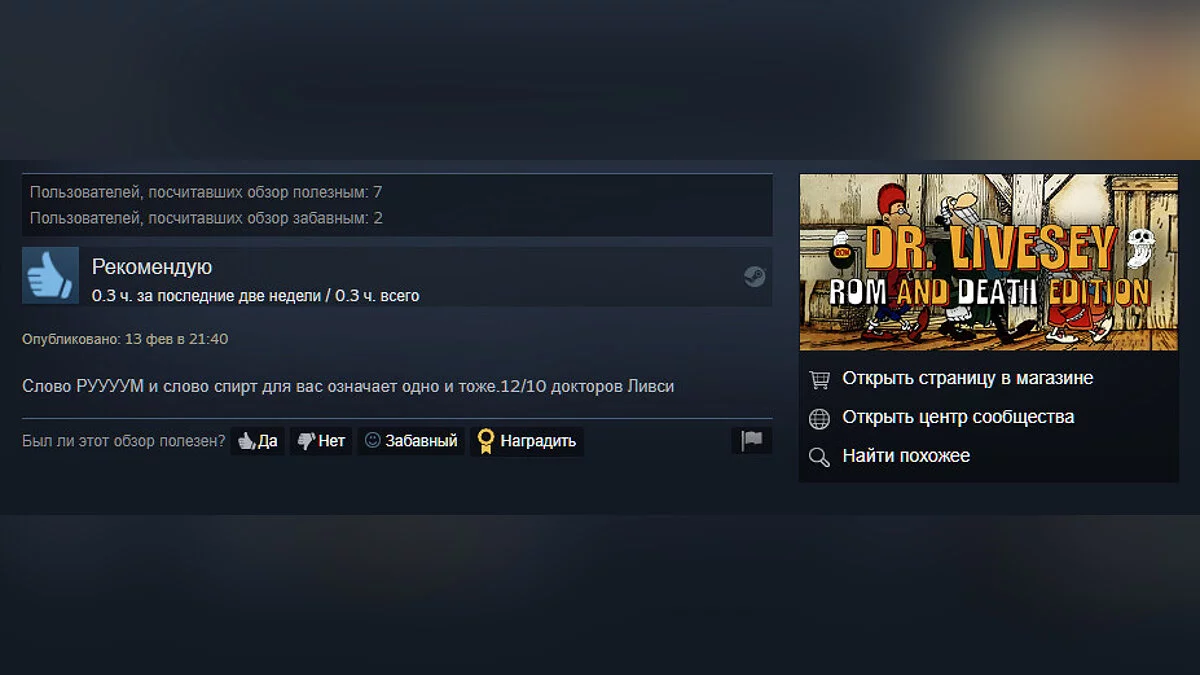Give an award with Наградить button

(x=527, y=441)
